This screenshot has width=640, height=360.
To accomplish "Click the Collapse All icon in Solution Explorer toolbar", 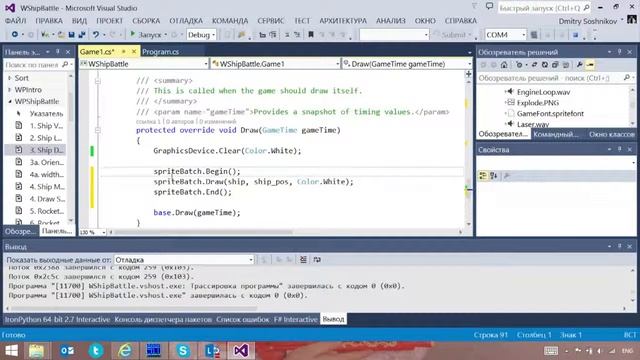I will (555, 64).
